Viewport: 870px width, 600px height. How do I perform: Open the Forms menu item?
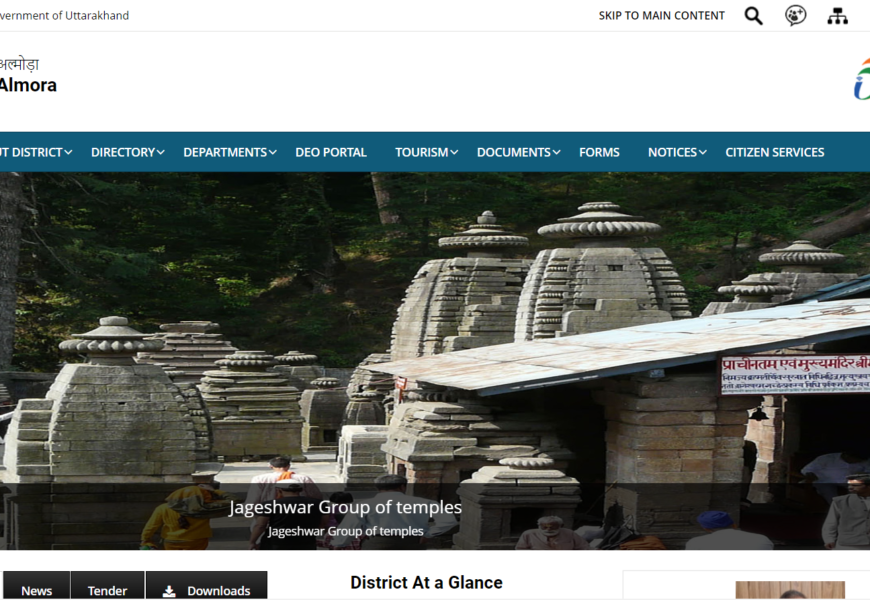click(x=599, y=152)
